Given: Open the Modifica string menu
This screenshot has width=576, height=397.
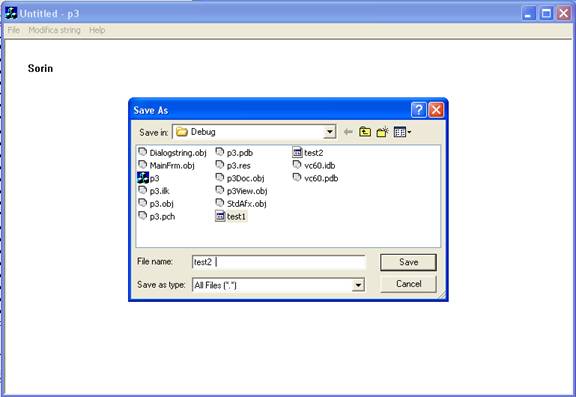Looking at the screenshot, I should point(54,30).
